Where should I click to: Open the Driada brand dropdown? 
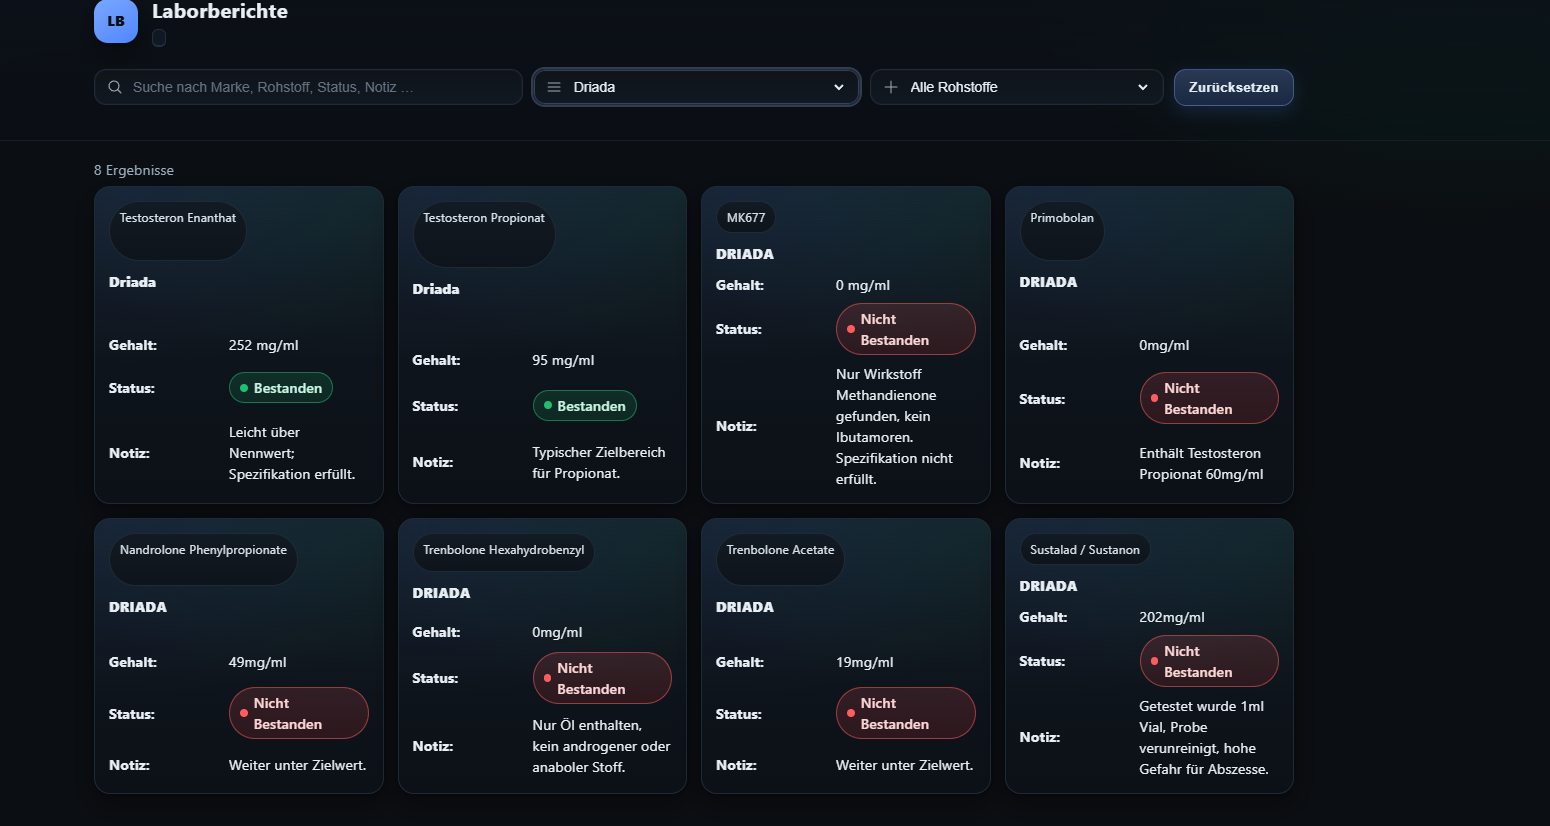696,87
